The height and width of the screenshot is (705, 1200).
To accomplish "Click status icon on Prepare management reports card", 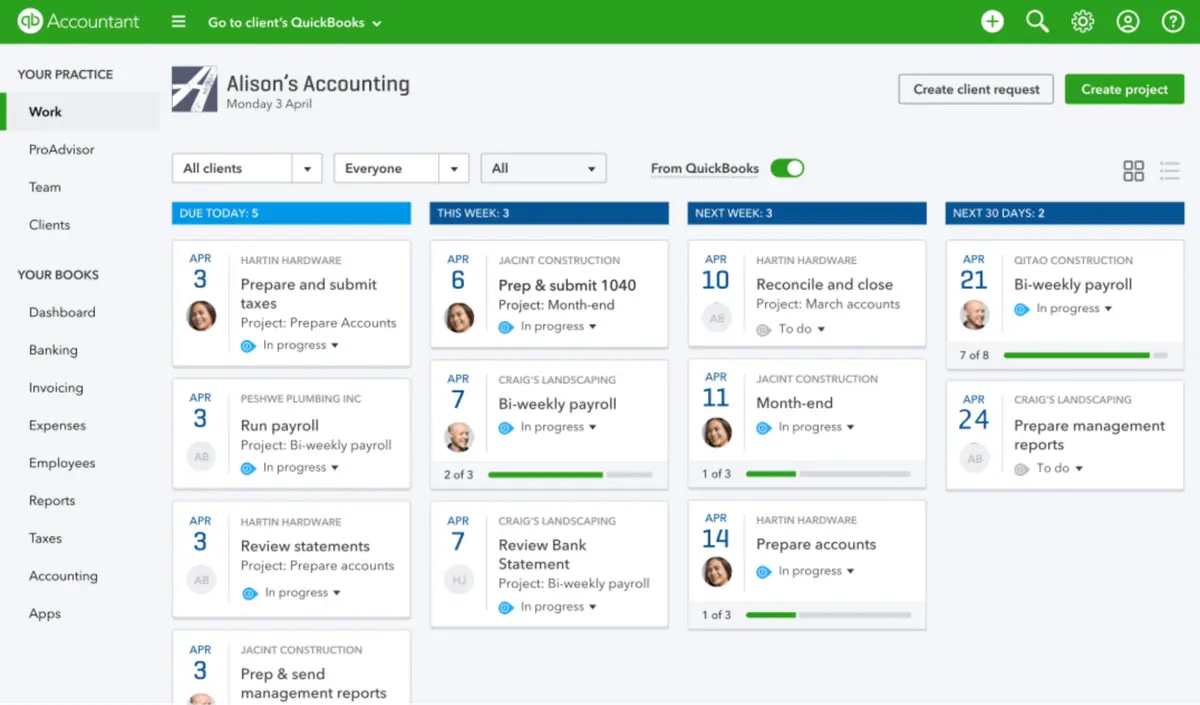I will point(1022,468).
